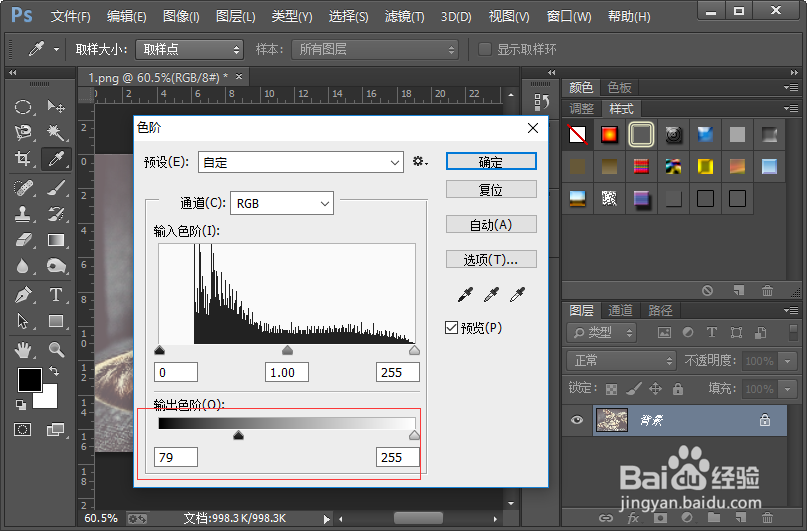Switch to the 调整 tab
This screenshot has height=531, width=807.
582,109
